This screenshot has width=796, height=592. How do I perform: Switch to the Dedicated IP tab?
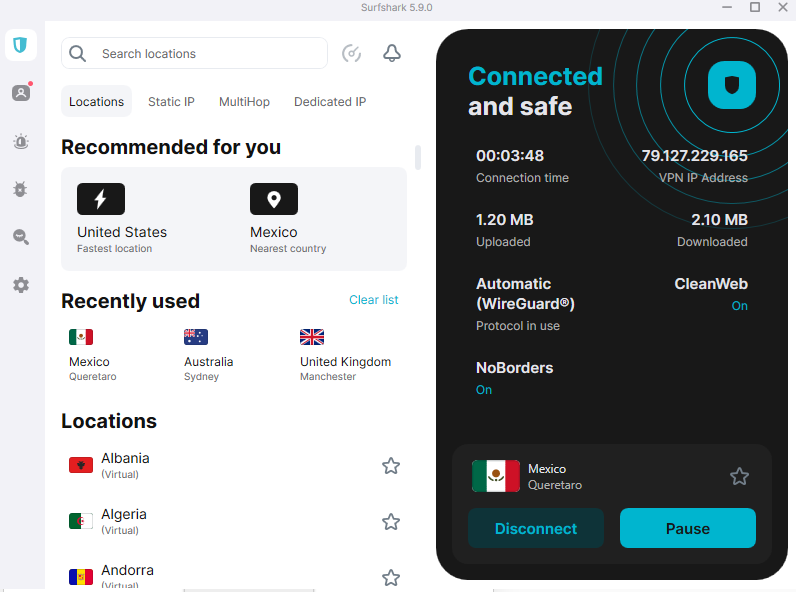(330, 102)
